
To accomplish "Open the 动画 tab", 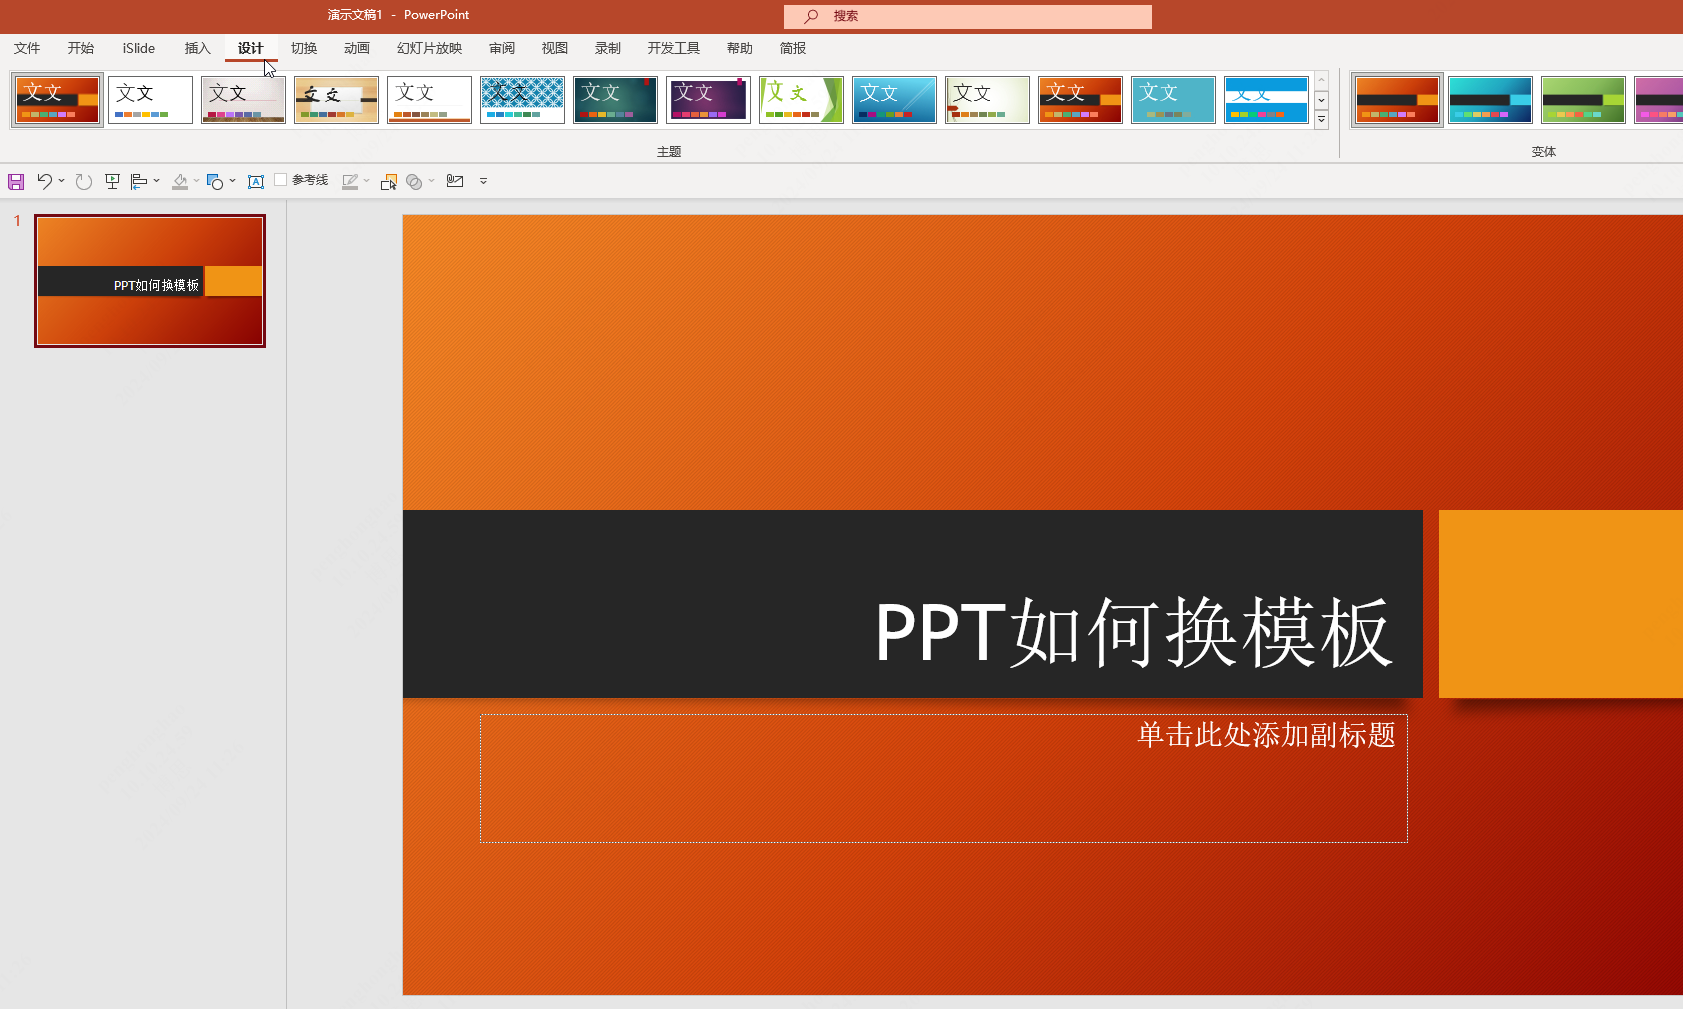I will point(357,48).
